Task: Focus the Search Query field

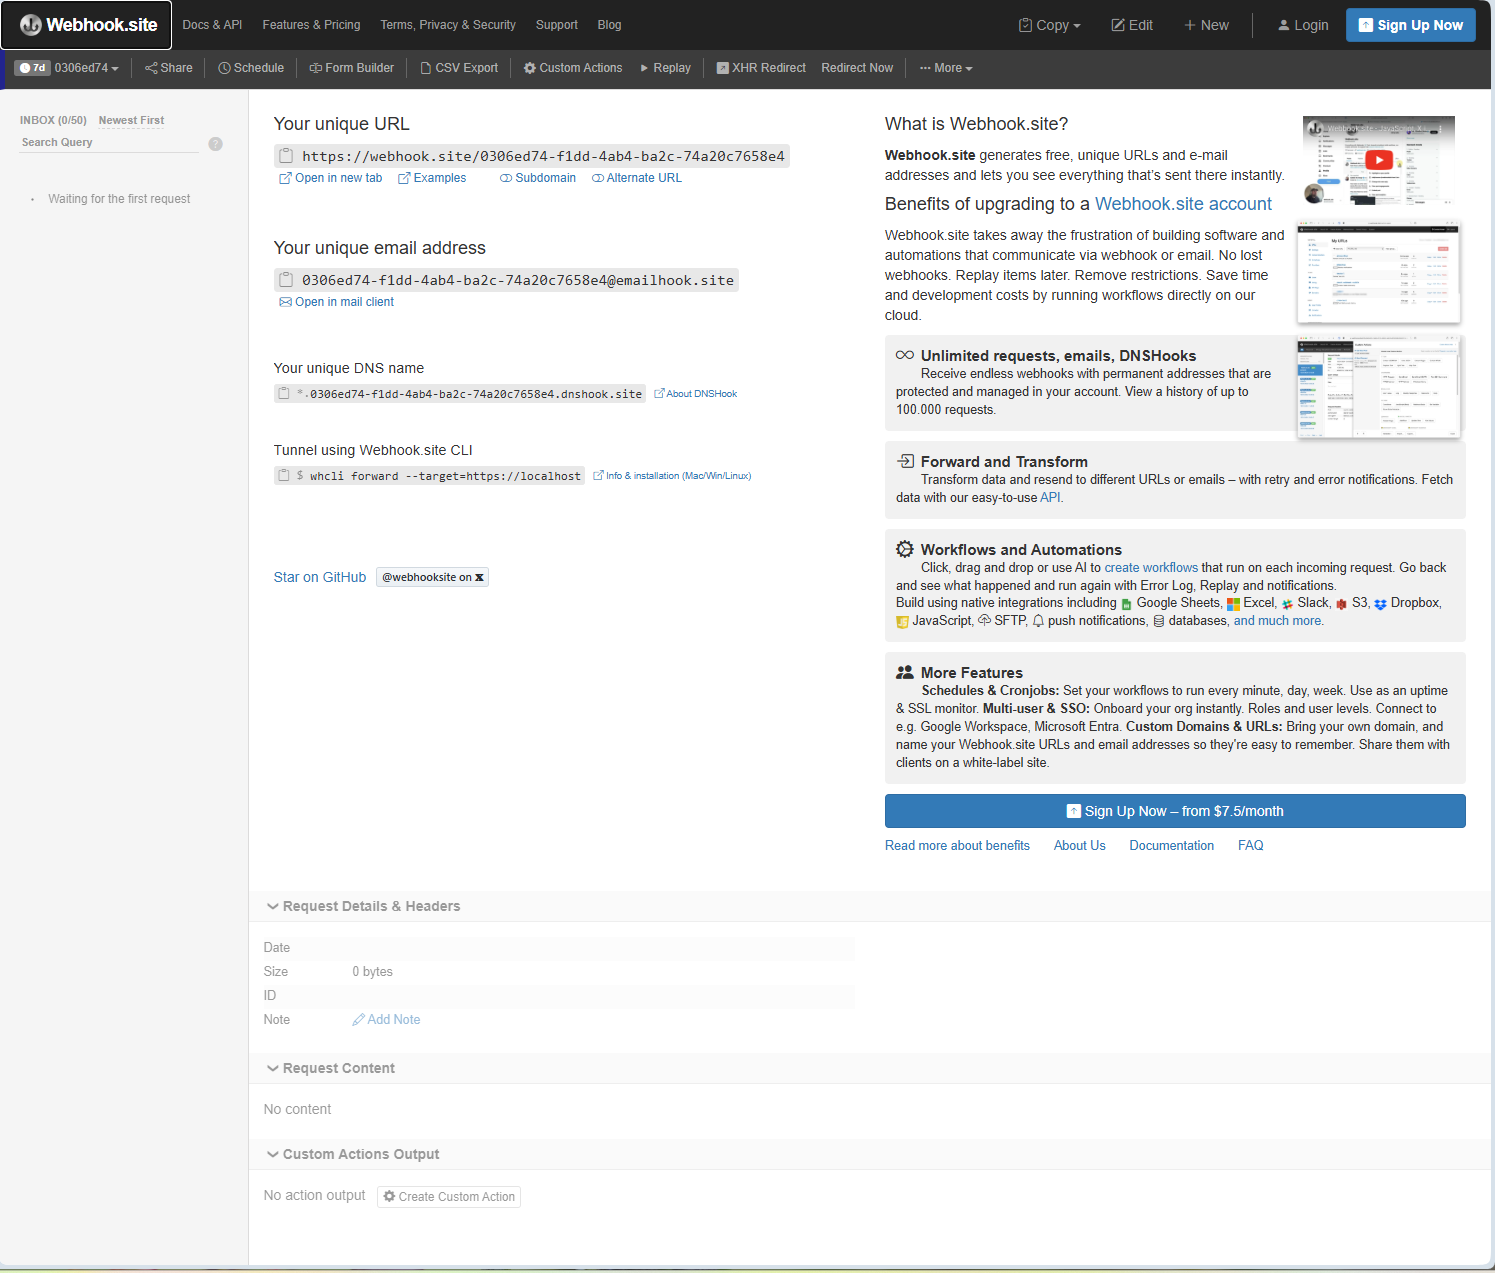Action: coord(110,143)
